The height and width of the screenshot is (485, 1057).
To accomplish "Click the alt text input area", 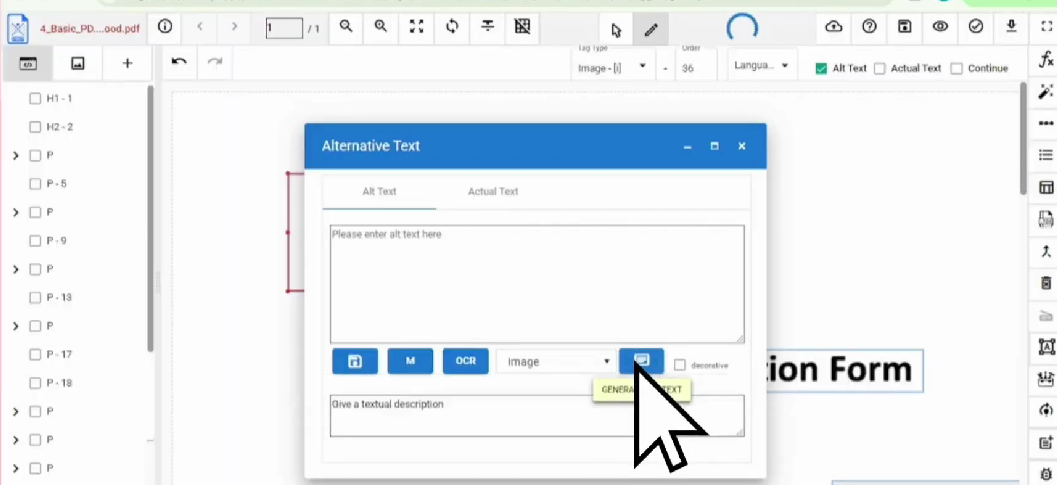I will click(x=537, y=284).
